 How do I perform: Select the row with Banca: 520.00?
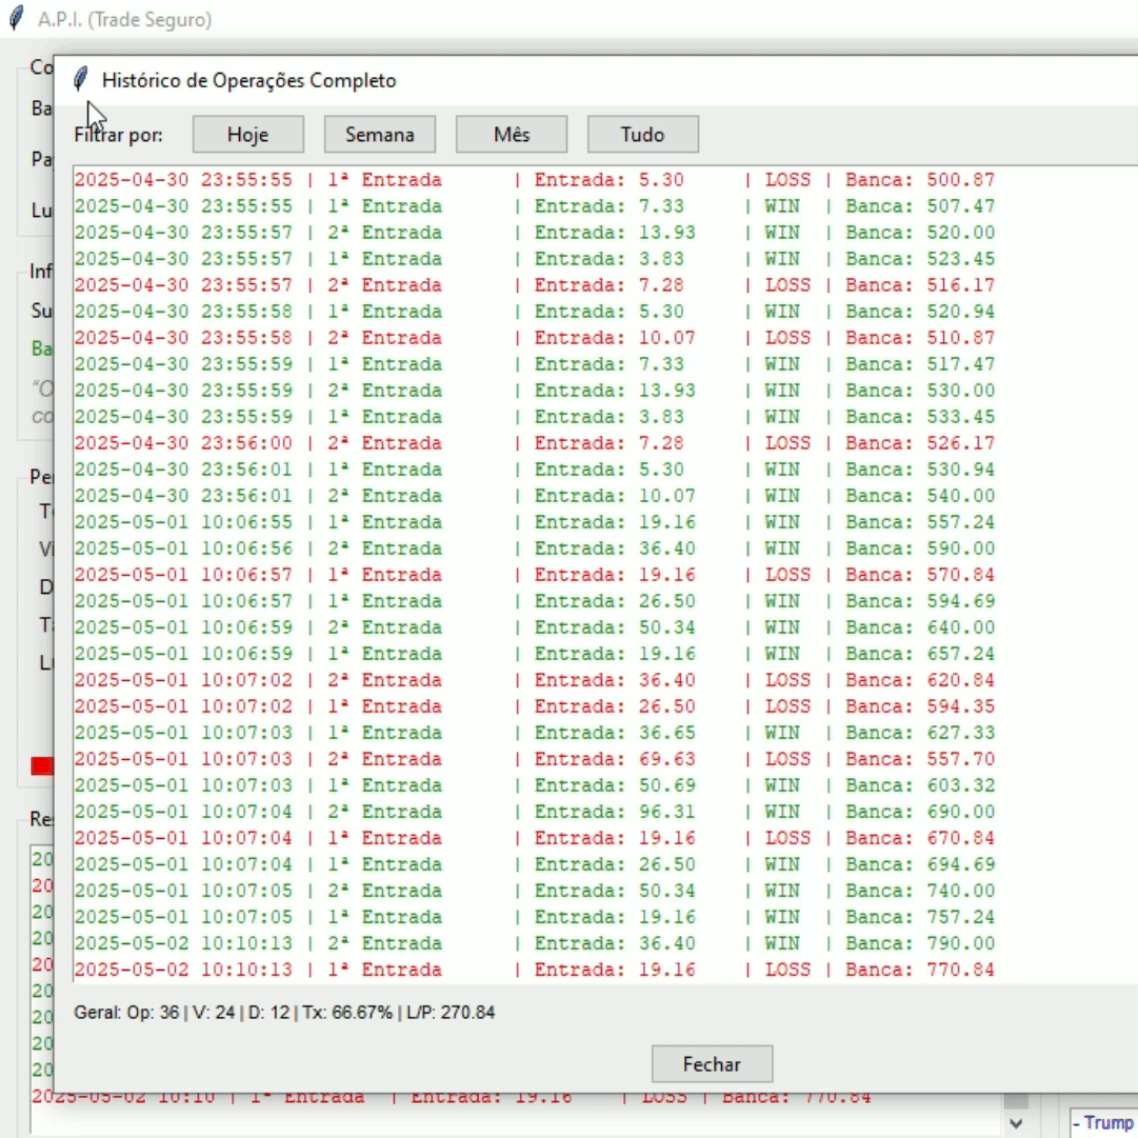tap(534, 232)
